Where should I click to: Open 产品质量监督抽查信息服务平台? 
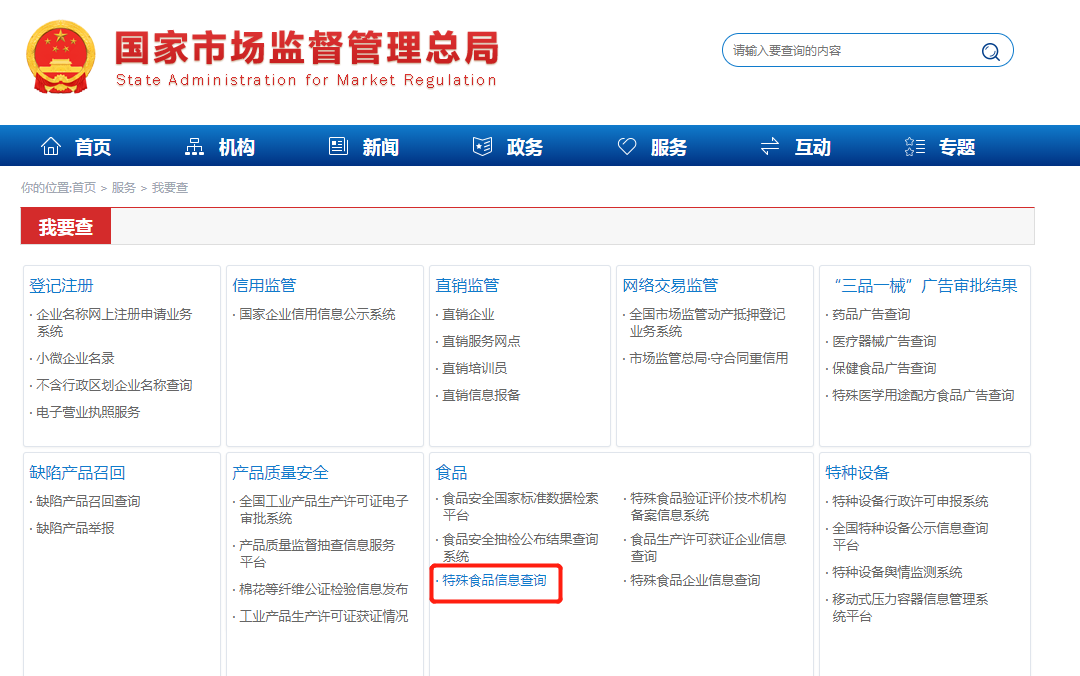tap(317, 553)
